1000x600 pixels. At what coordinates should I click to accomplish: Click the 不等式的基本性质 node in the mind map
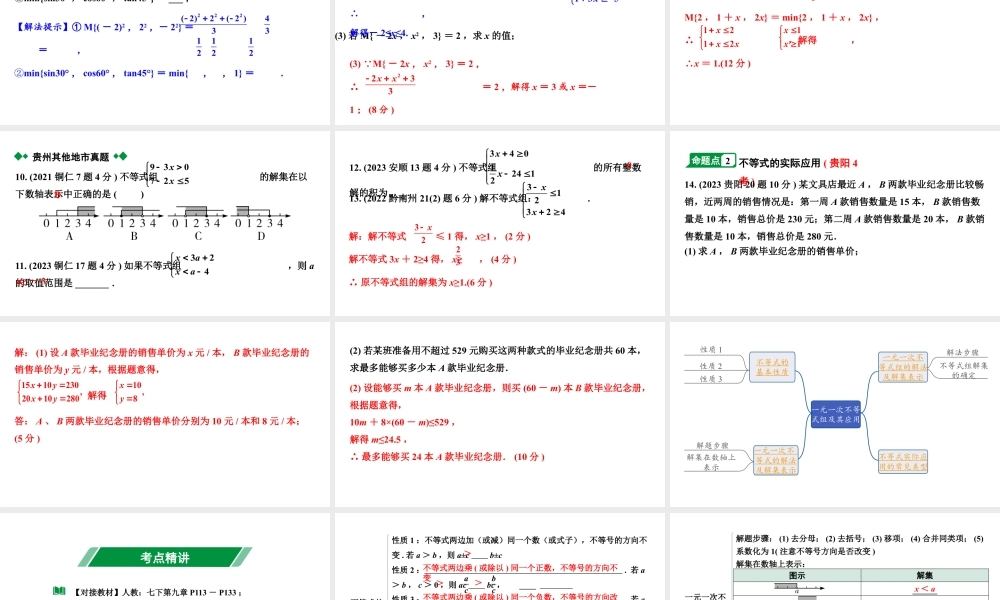(772, 368)
